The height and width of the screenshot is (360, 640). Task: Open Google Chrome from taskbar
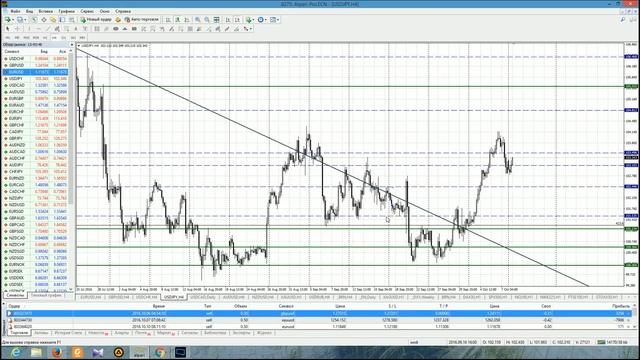point(160,352)
